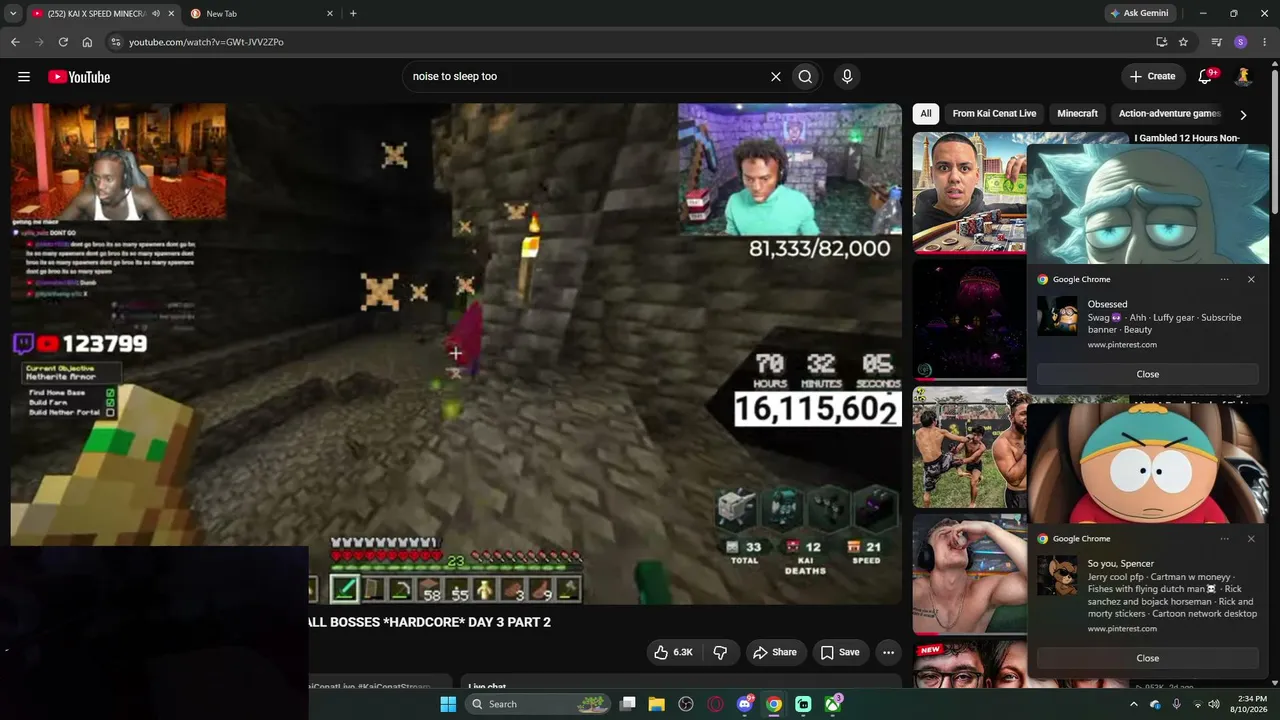Dismiss the So you, Spencer notification with X

[1251, 539]
